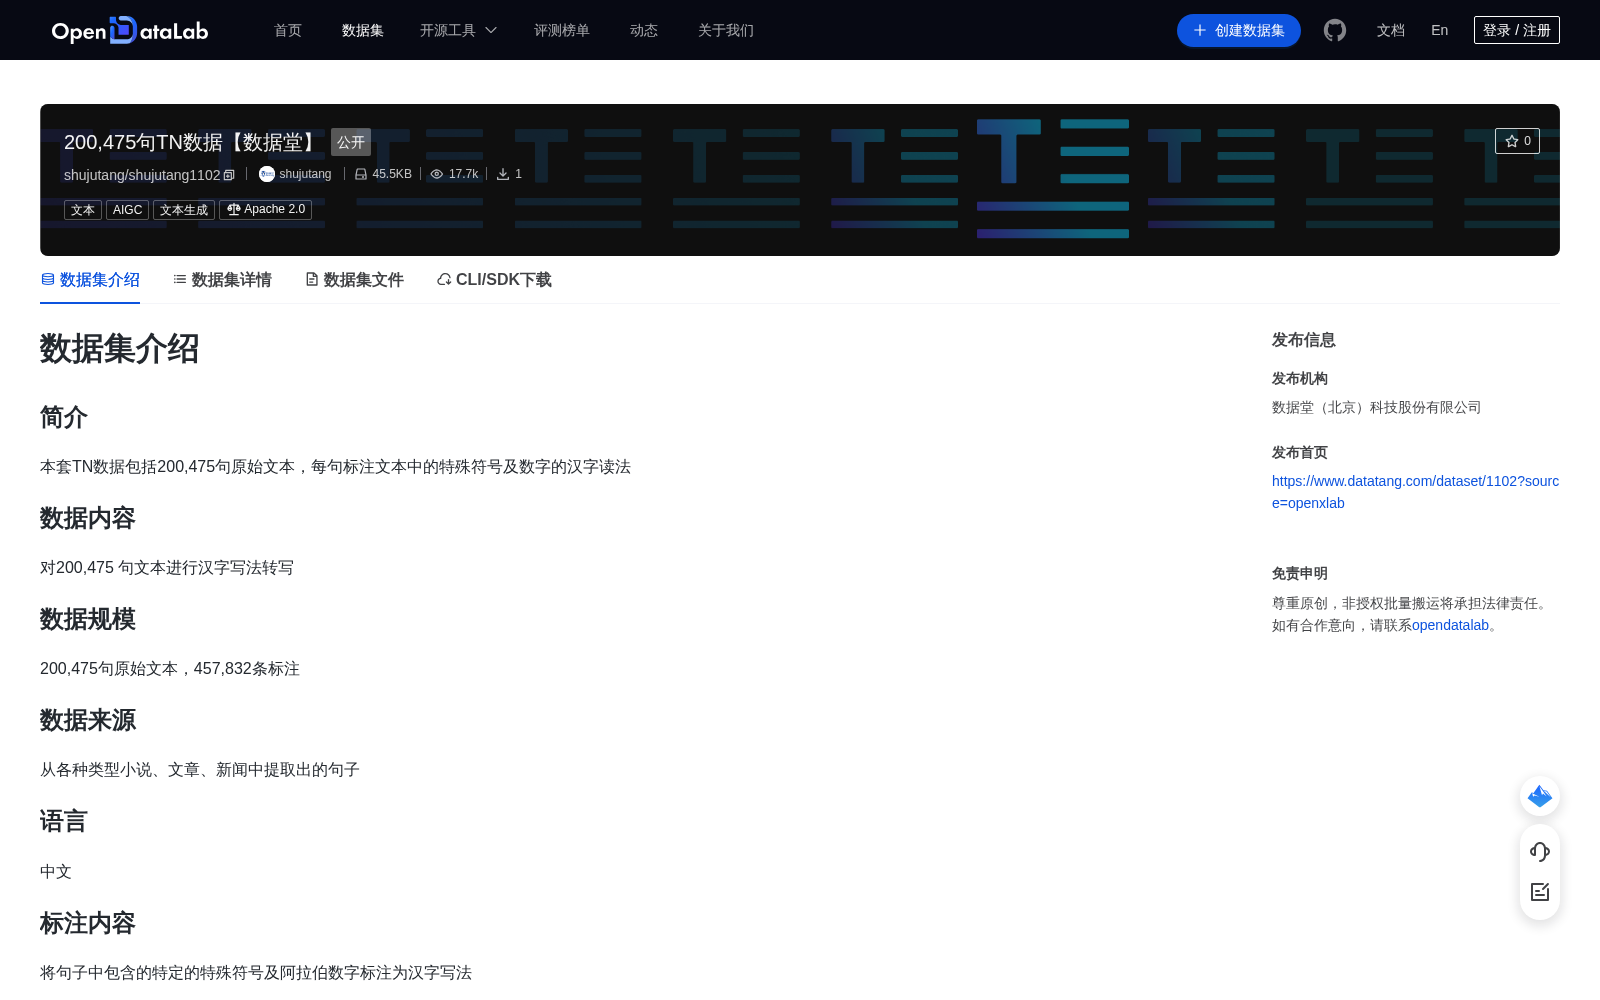The height and width of the screenshot is (1000, 1600).
Task: Open the 文档 link
Action: [x=1391, y=30]
